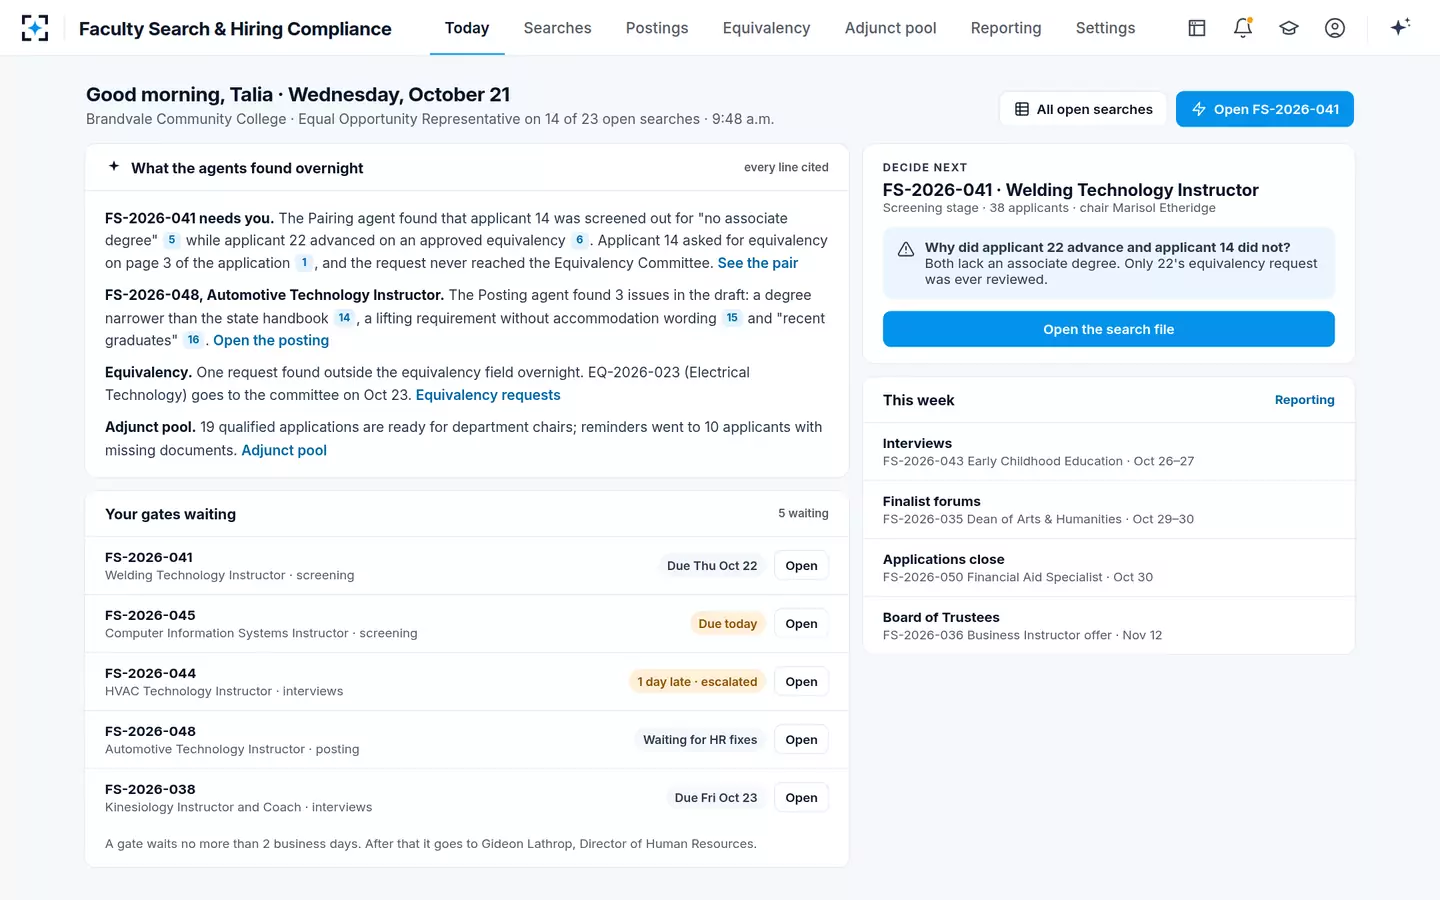Select the Applications close row

click(1109, 568)
